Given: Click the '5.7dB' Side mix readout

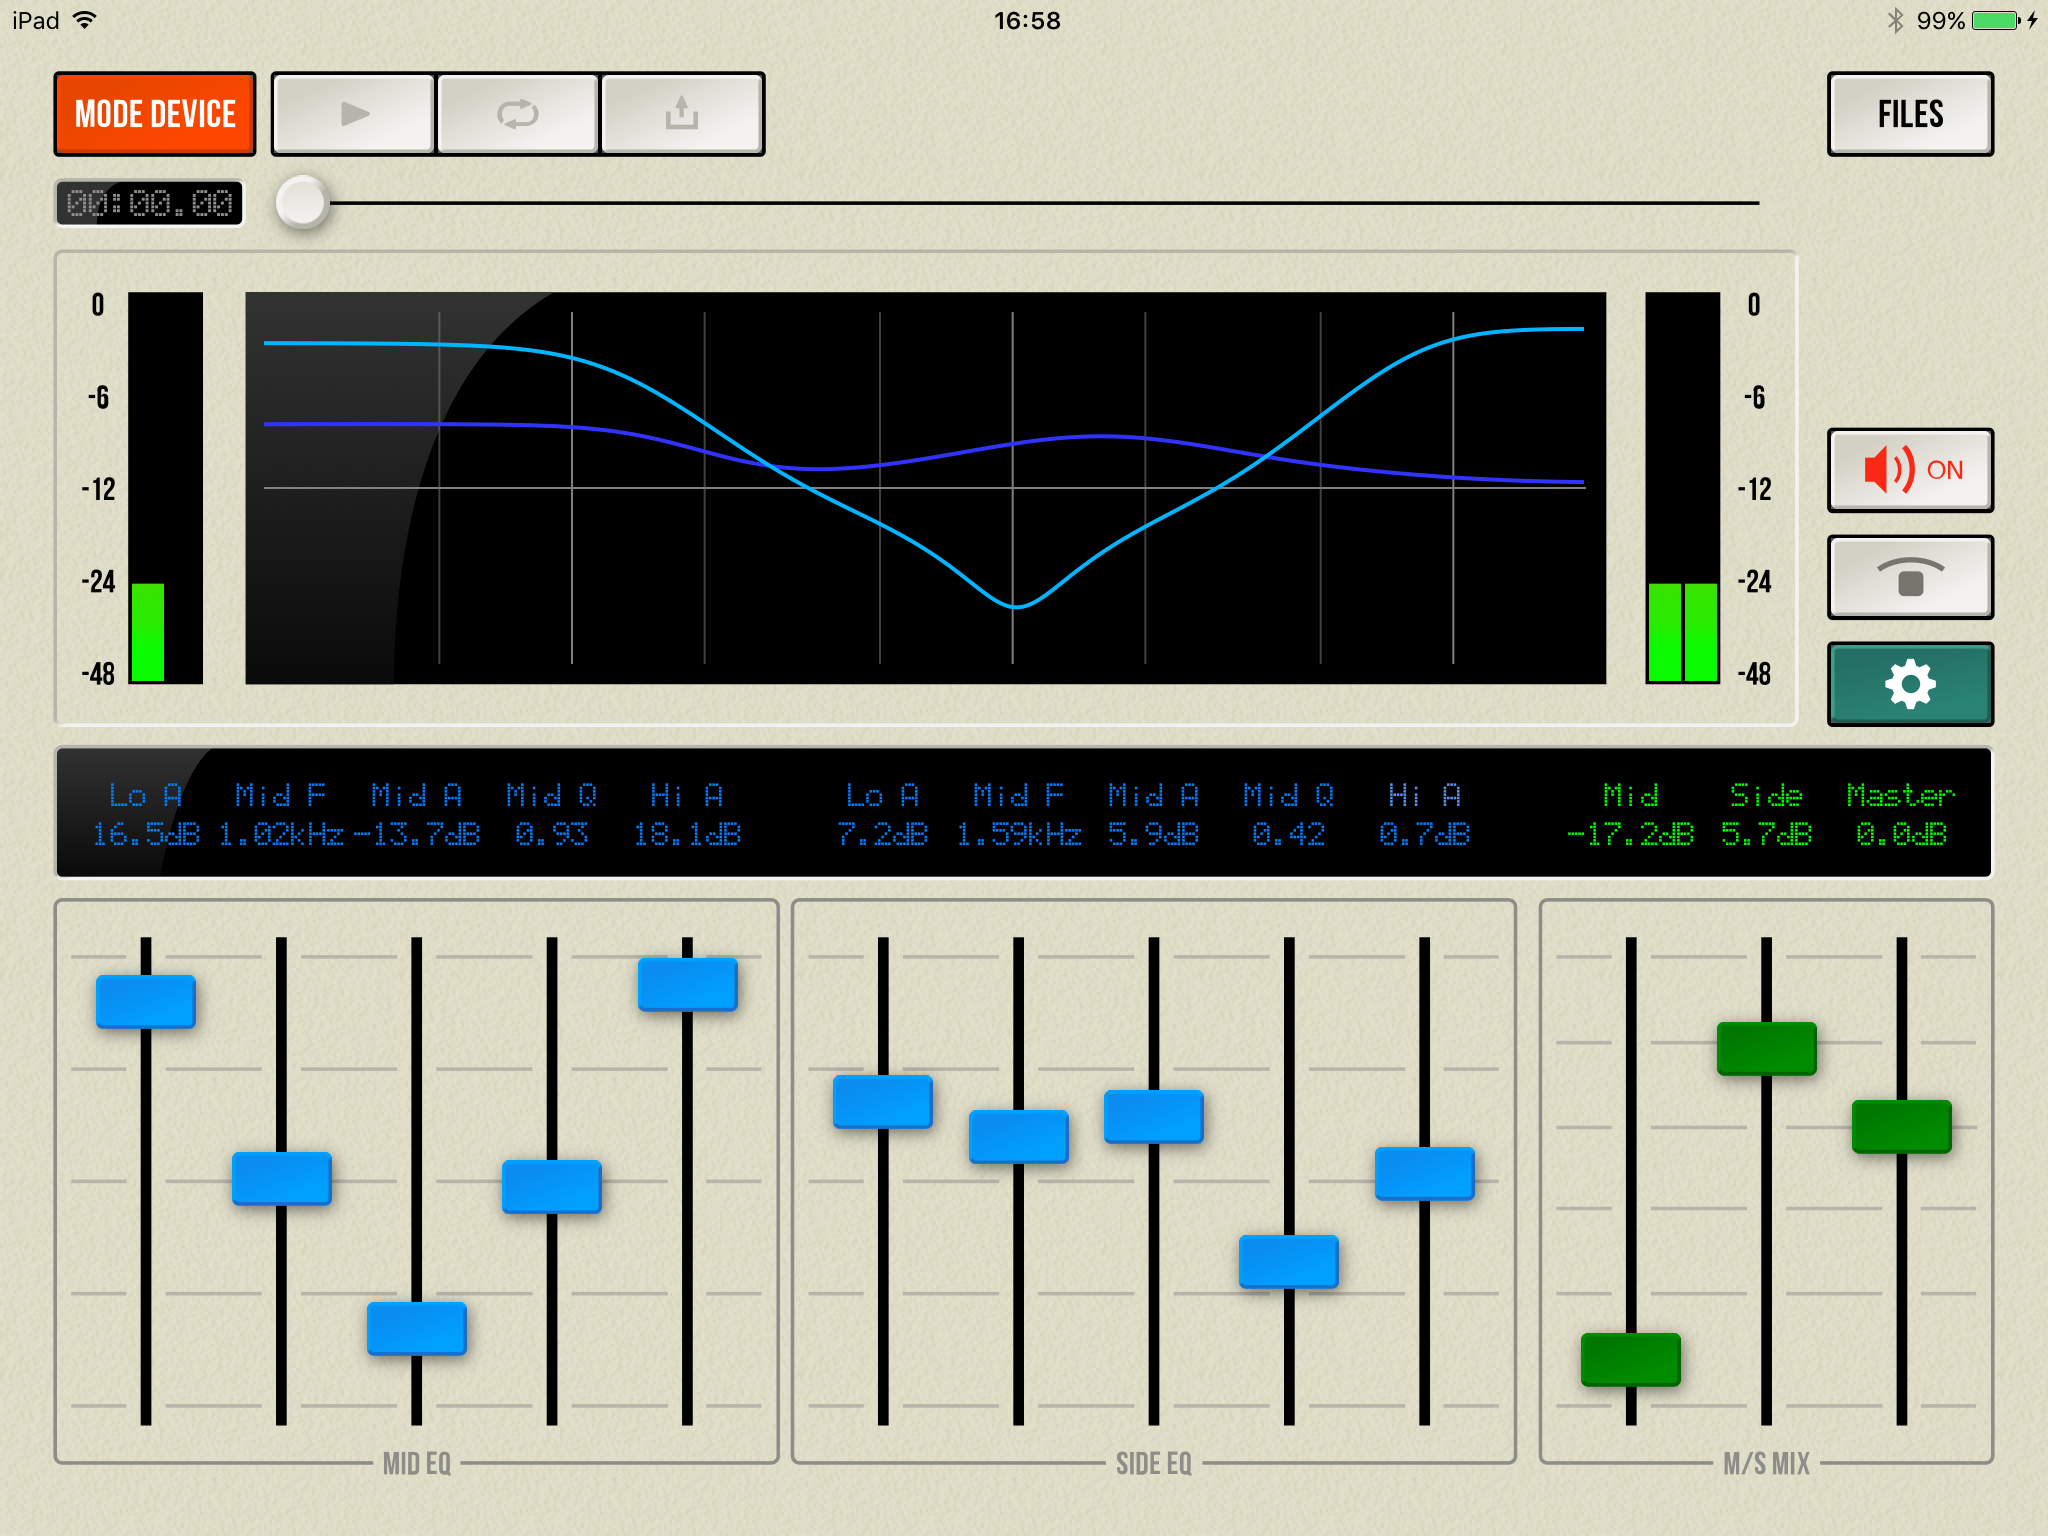Looking at the screenshot, I should [x=1766, y=834].
